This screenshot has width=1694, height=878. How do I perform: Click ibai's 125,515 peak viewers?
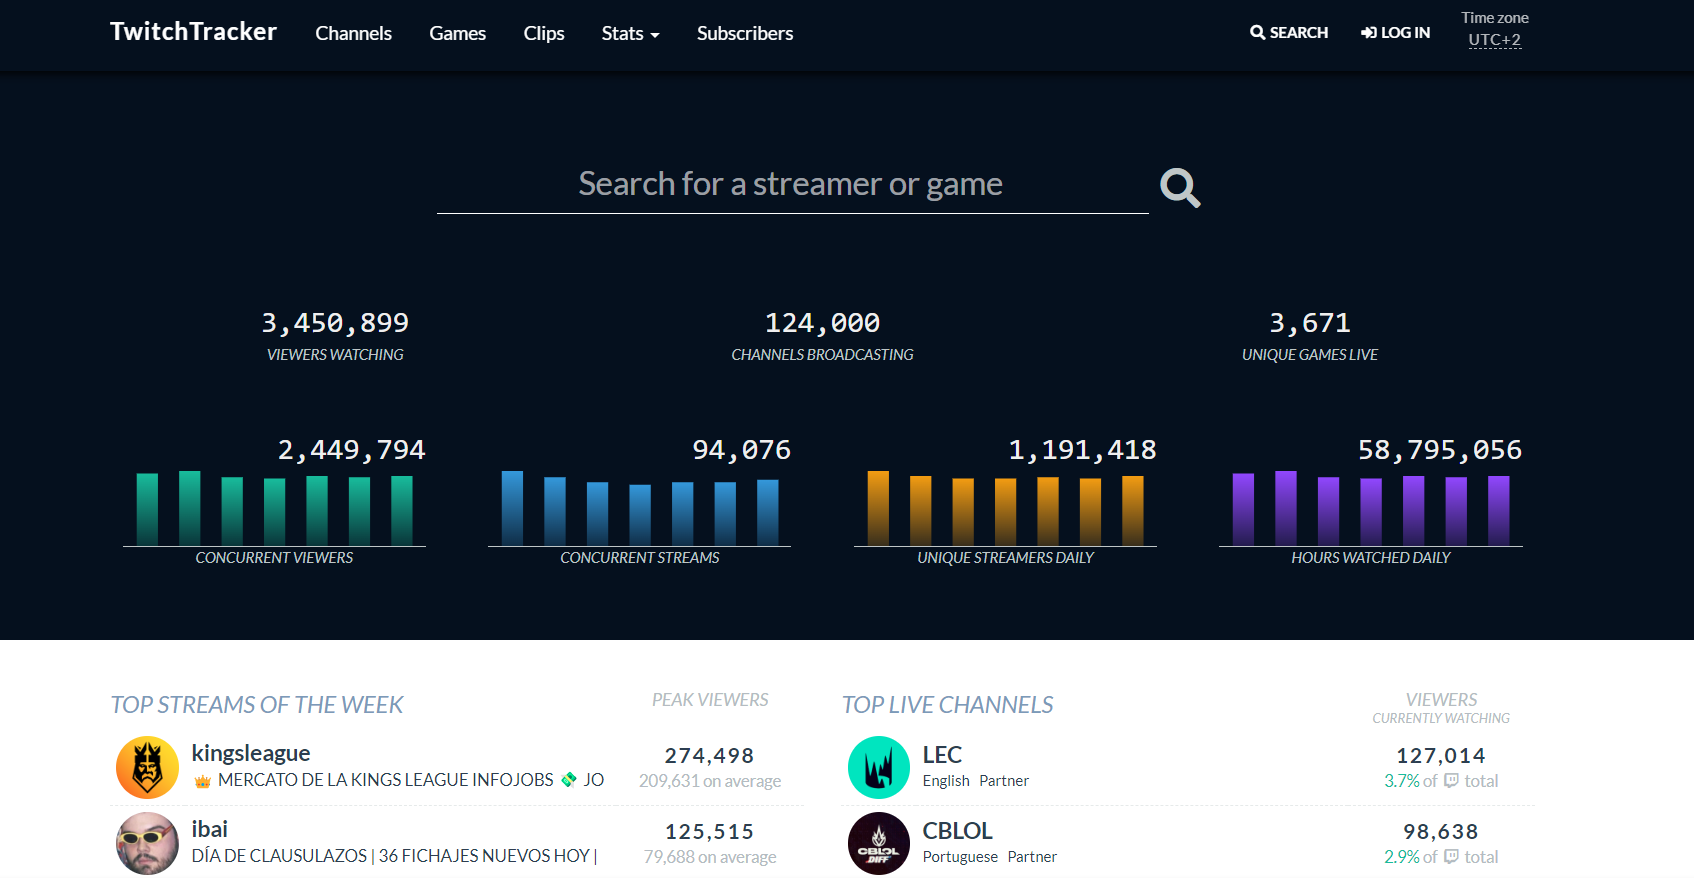click(x=709, y=832)
